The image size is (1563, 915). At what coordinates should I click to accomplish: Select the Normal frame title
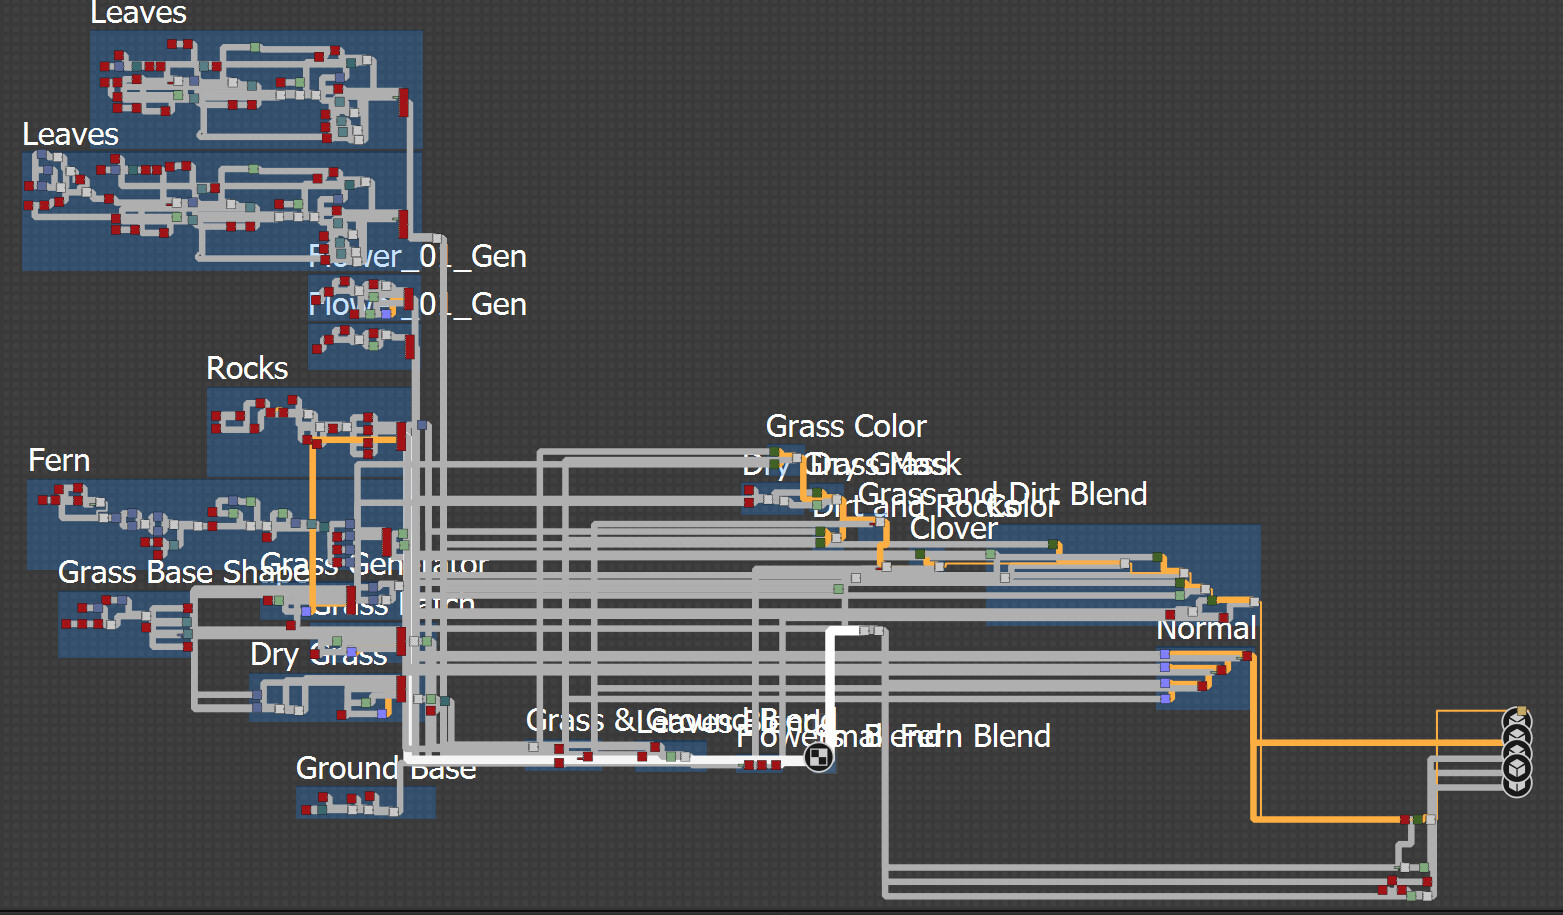[x=1206, y=629]
